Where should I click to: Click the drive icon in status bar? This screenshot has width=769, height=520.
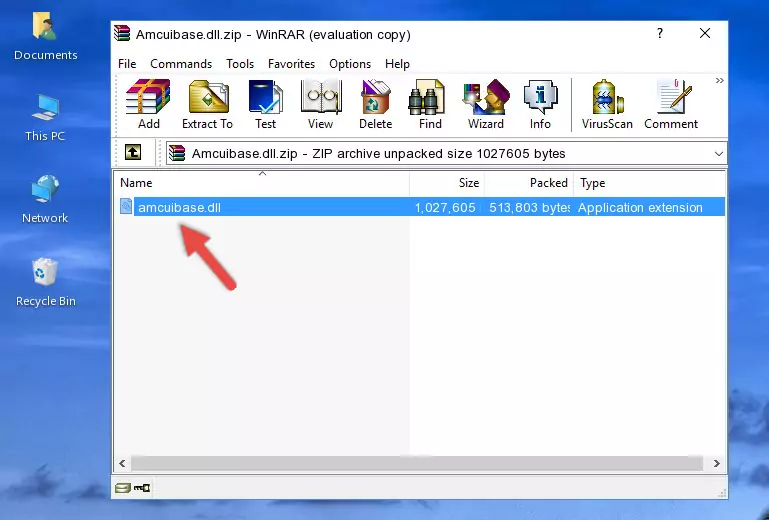pyautogui.click(x=123, y=488)
